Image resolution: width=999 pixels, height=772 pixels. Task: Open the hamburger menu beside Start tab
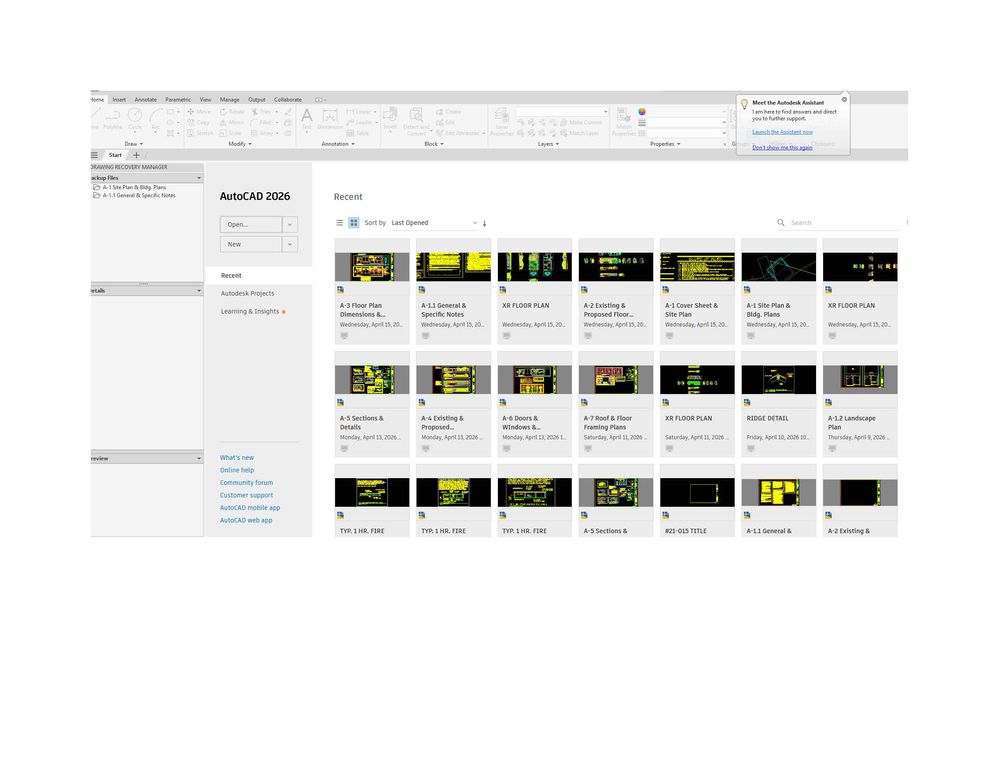tap(94, 155)
